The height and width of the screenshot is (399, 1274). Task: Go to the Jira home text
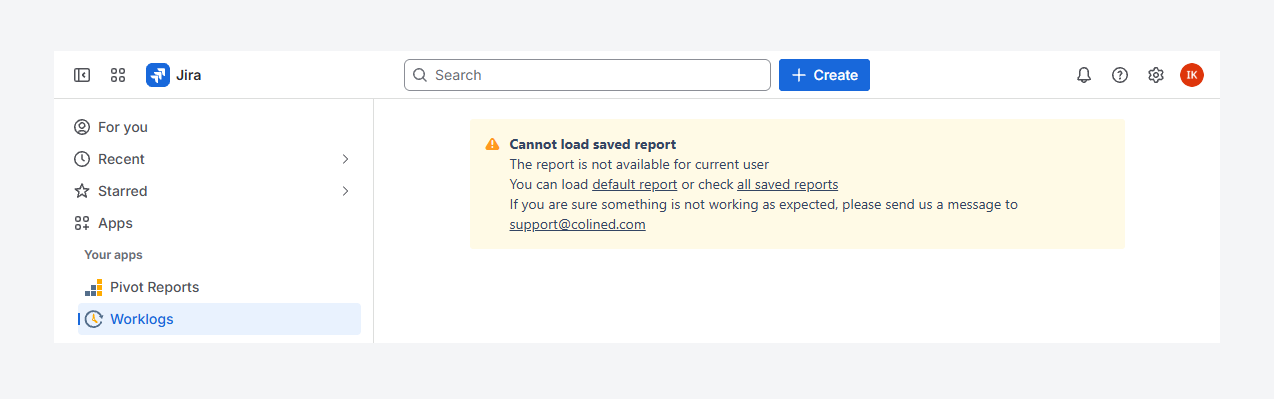(189, 75)
